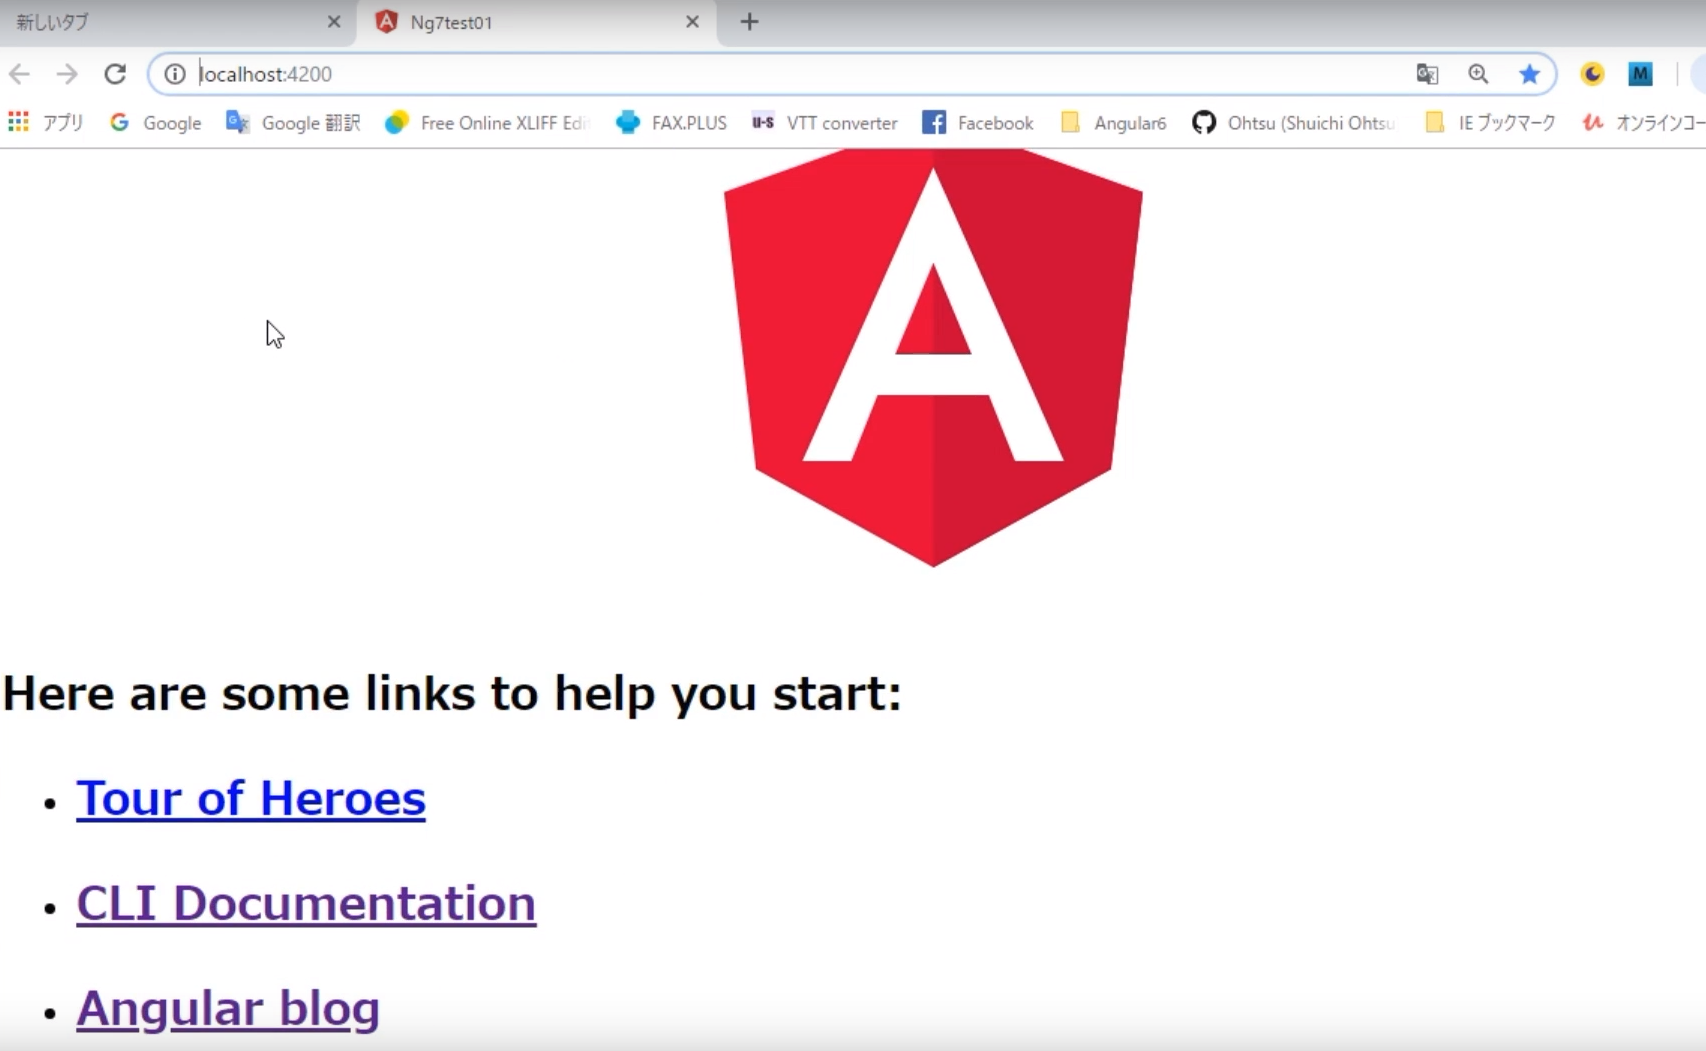Follow the Tour of Heroes link
The image size is (1706, 1051).
click(251, 799)
